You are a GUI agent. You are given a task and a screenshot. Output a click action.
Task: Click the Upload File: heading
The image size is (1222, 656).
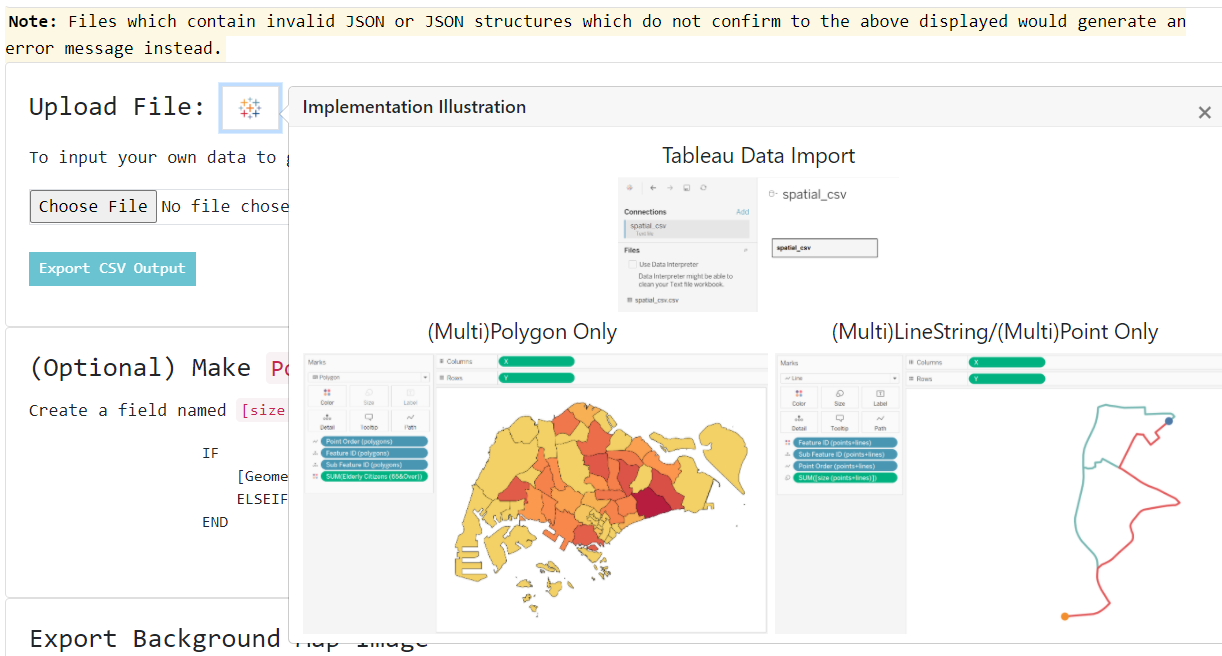(117, 107)
